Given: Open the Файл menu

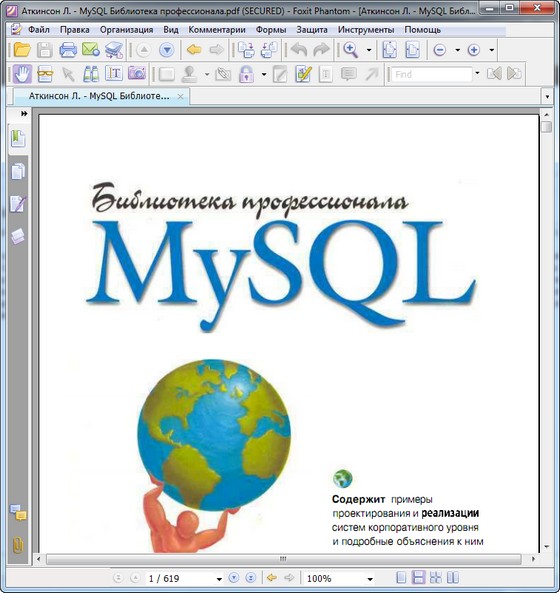Looking at the screenshot, I should point(39,29).
